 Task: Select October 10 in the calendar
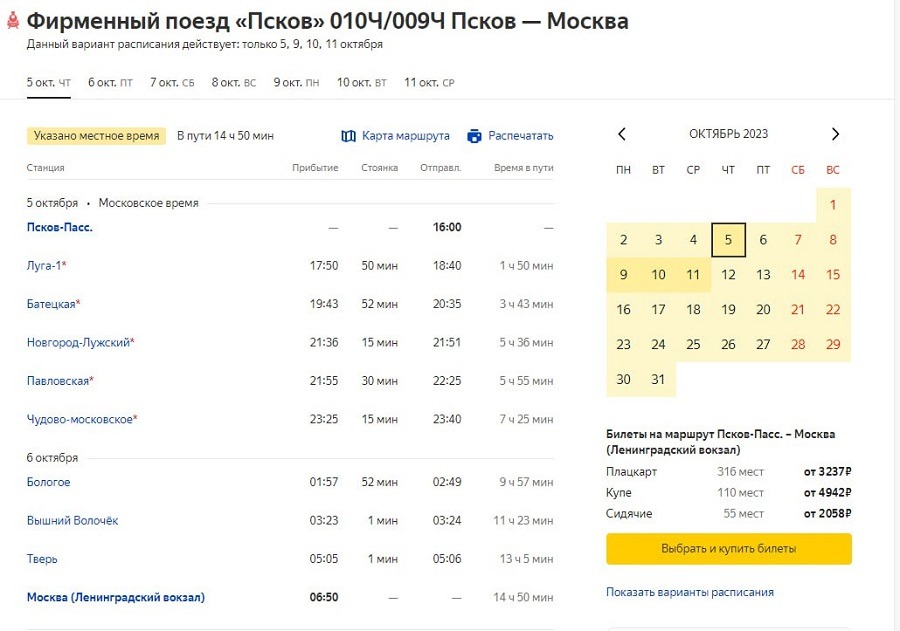[x=658, y=275]
